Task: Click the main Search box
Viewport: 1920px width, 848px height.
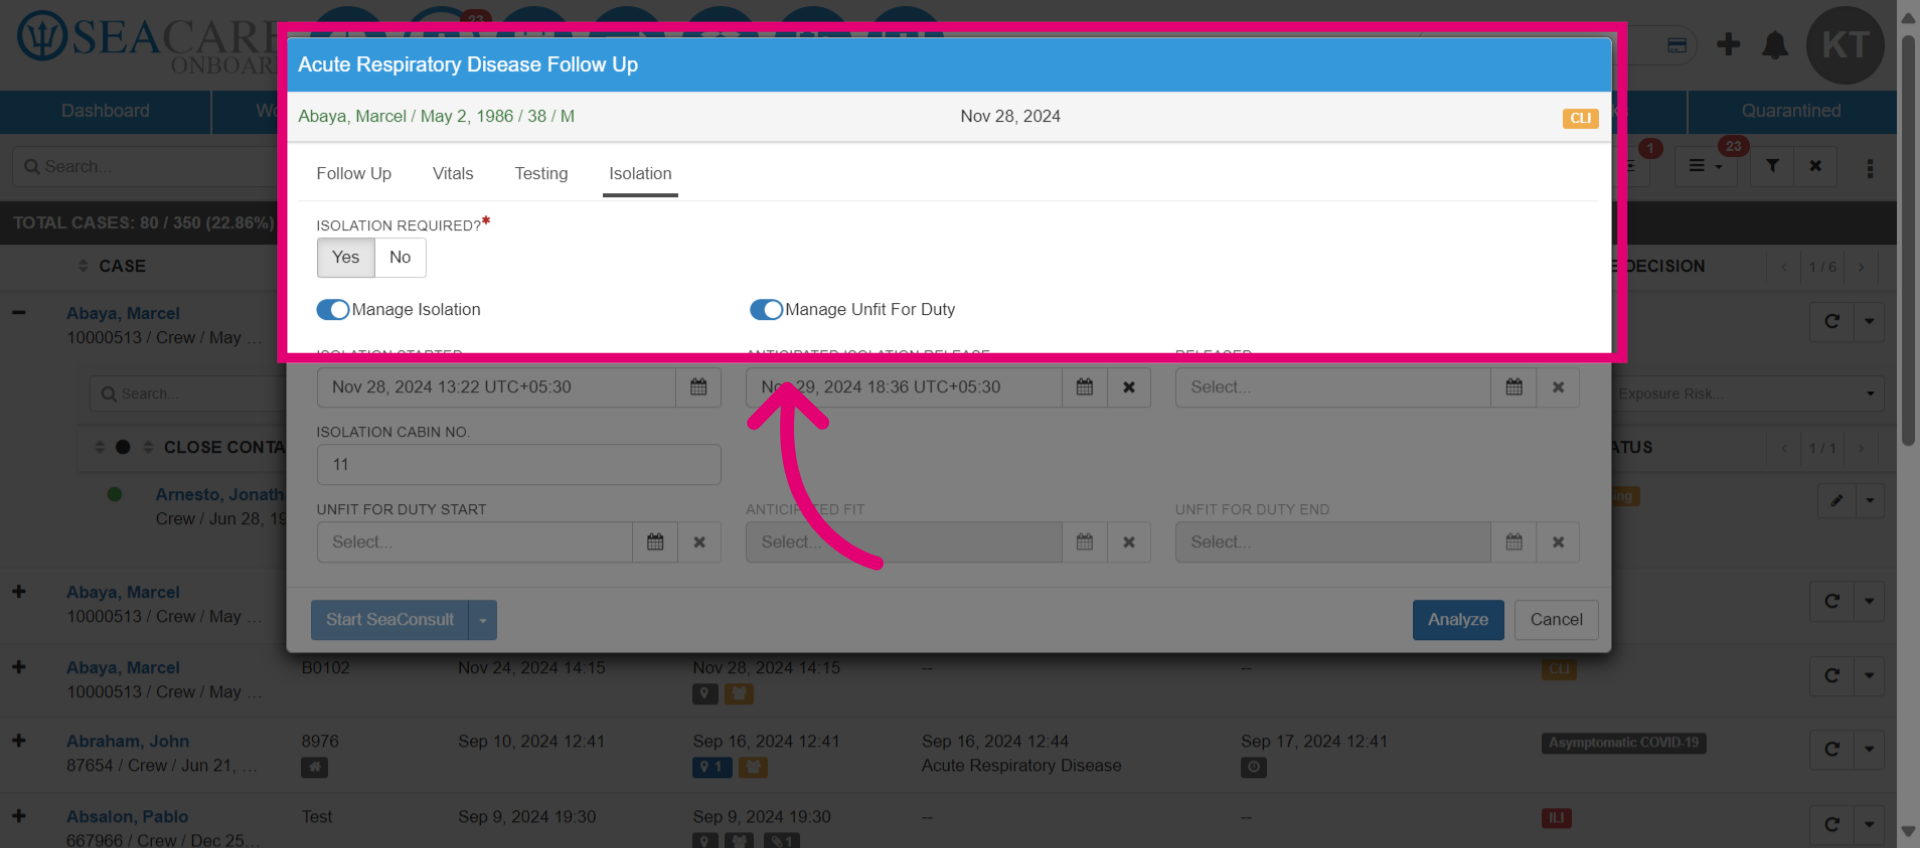Action: pyautogui.click(x=150, y=167)
